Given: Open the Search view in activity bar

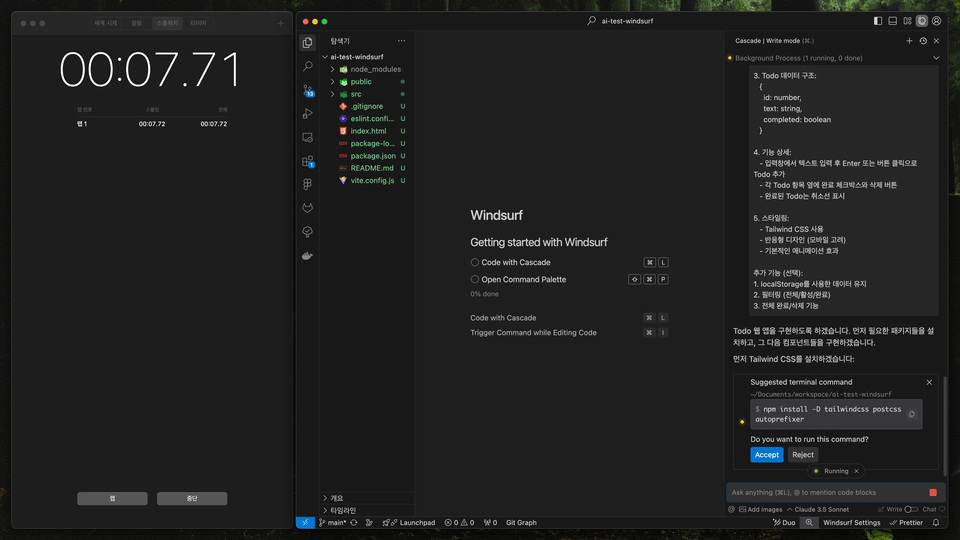Looking at the screenshot, I should (308, 66).
